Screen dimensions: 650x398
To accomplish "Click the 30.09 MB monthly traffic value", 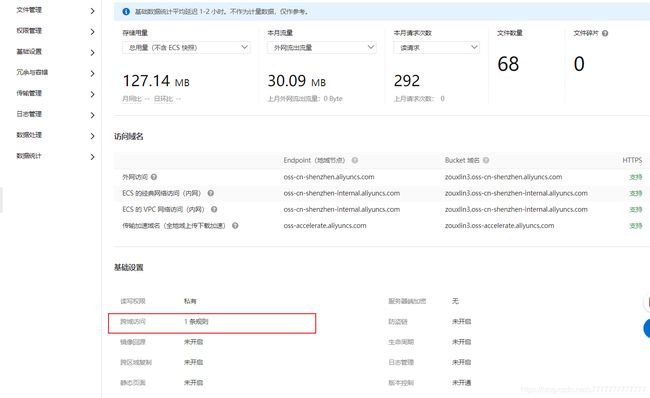I will [296, 80].
